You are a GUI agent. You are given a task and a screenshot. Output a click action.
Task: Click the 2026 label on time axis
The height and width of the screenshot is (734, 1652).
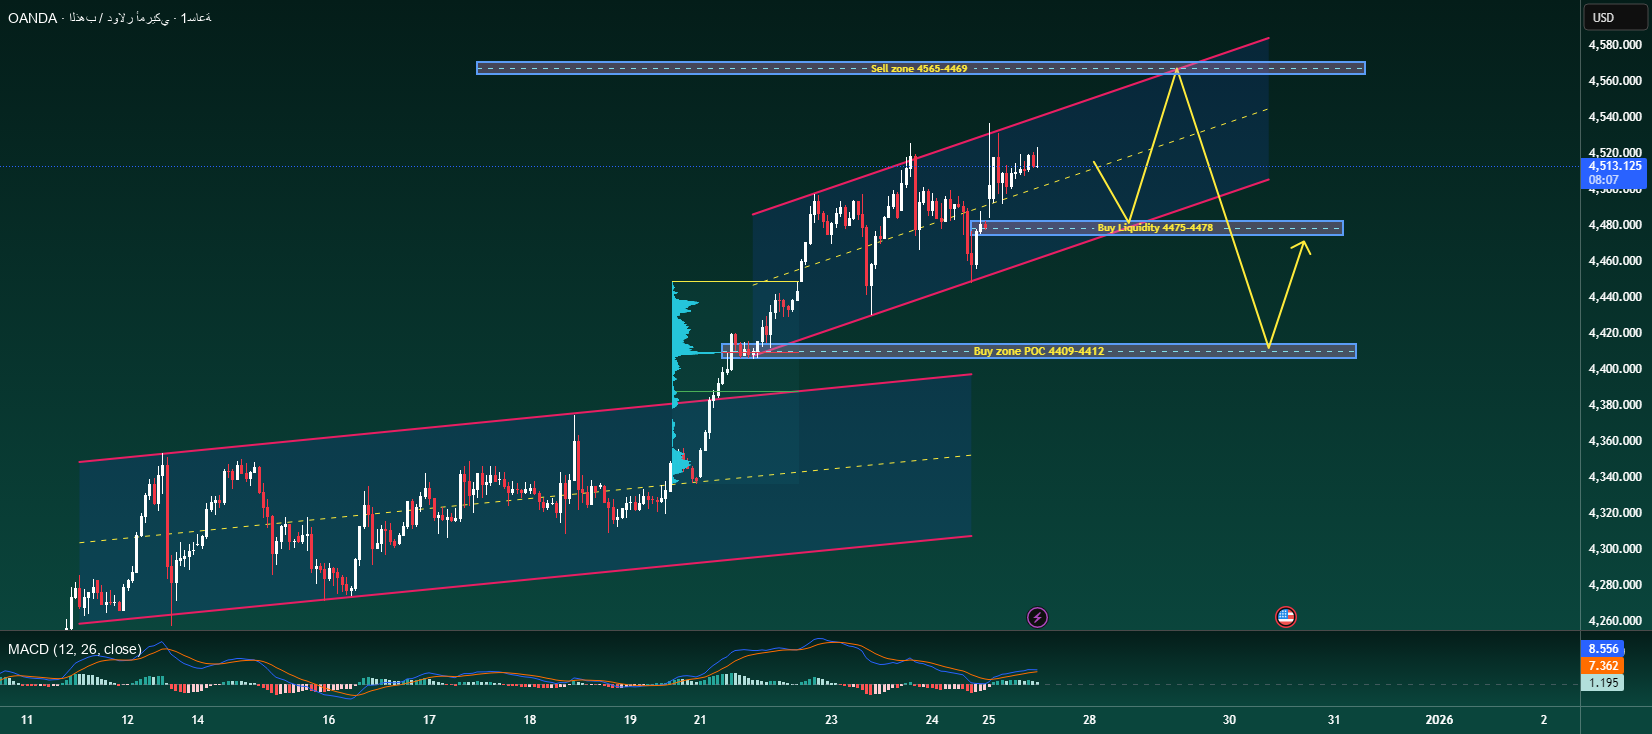[1439, 719]
